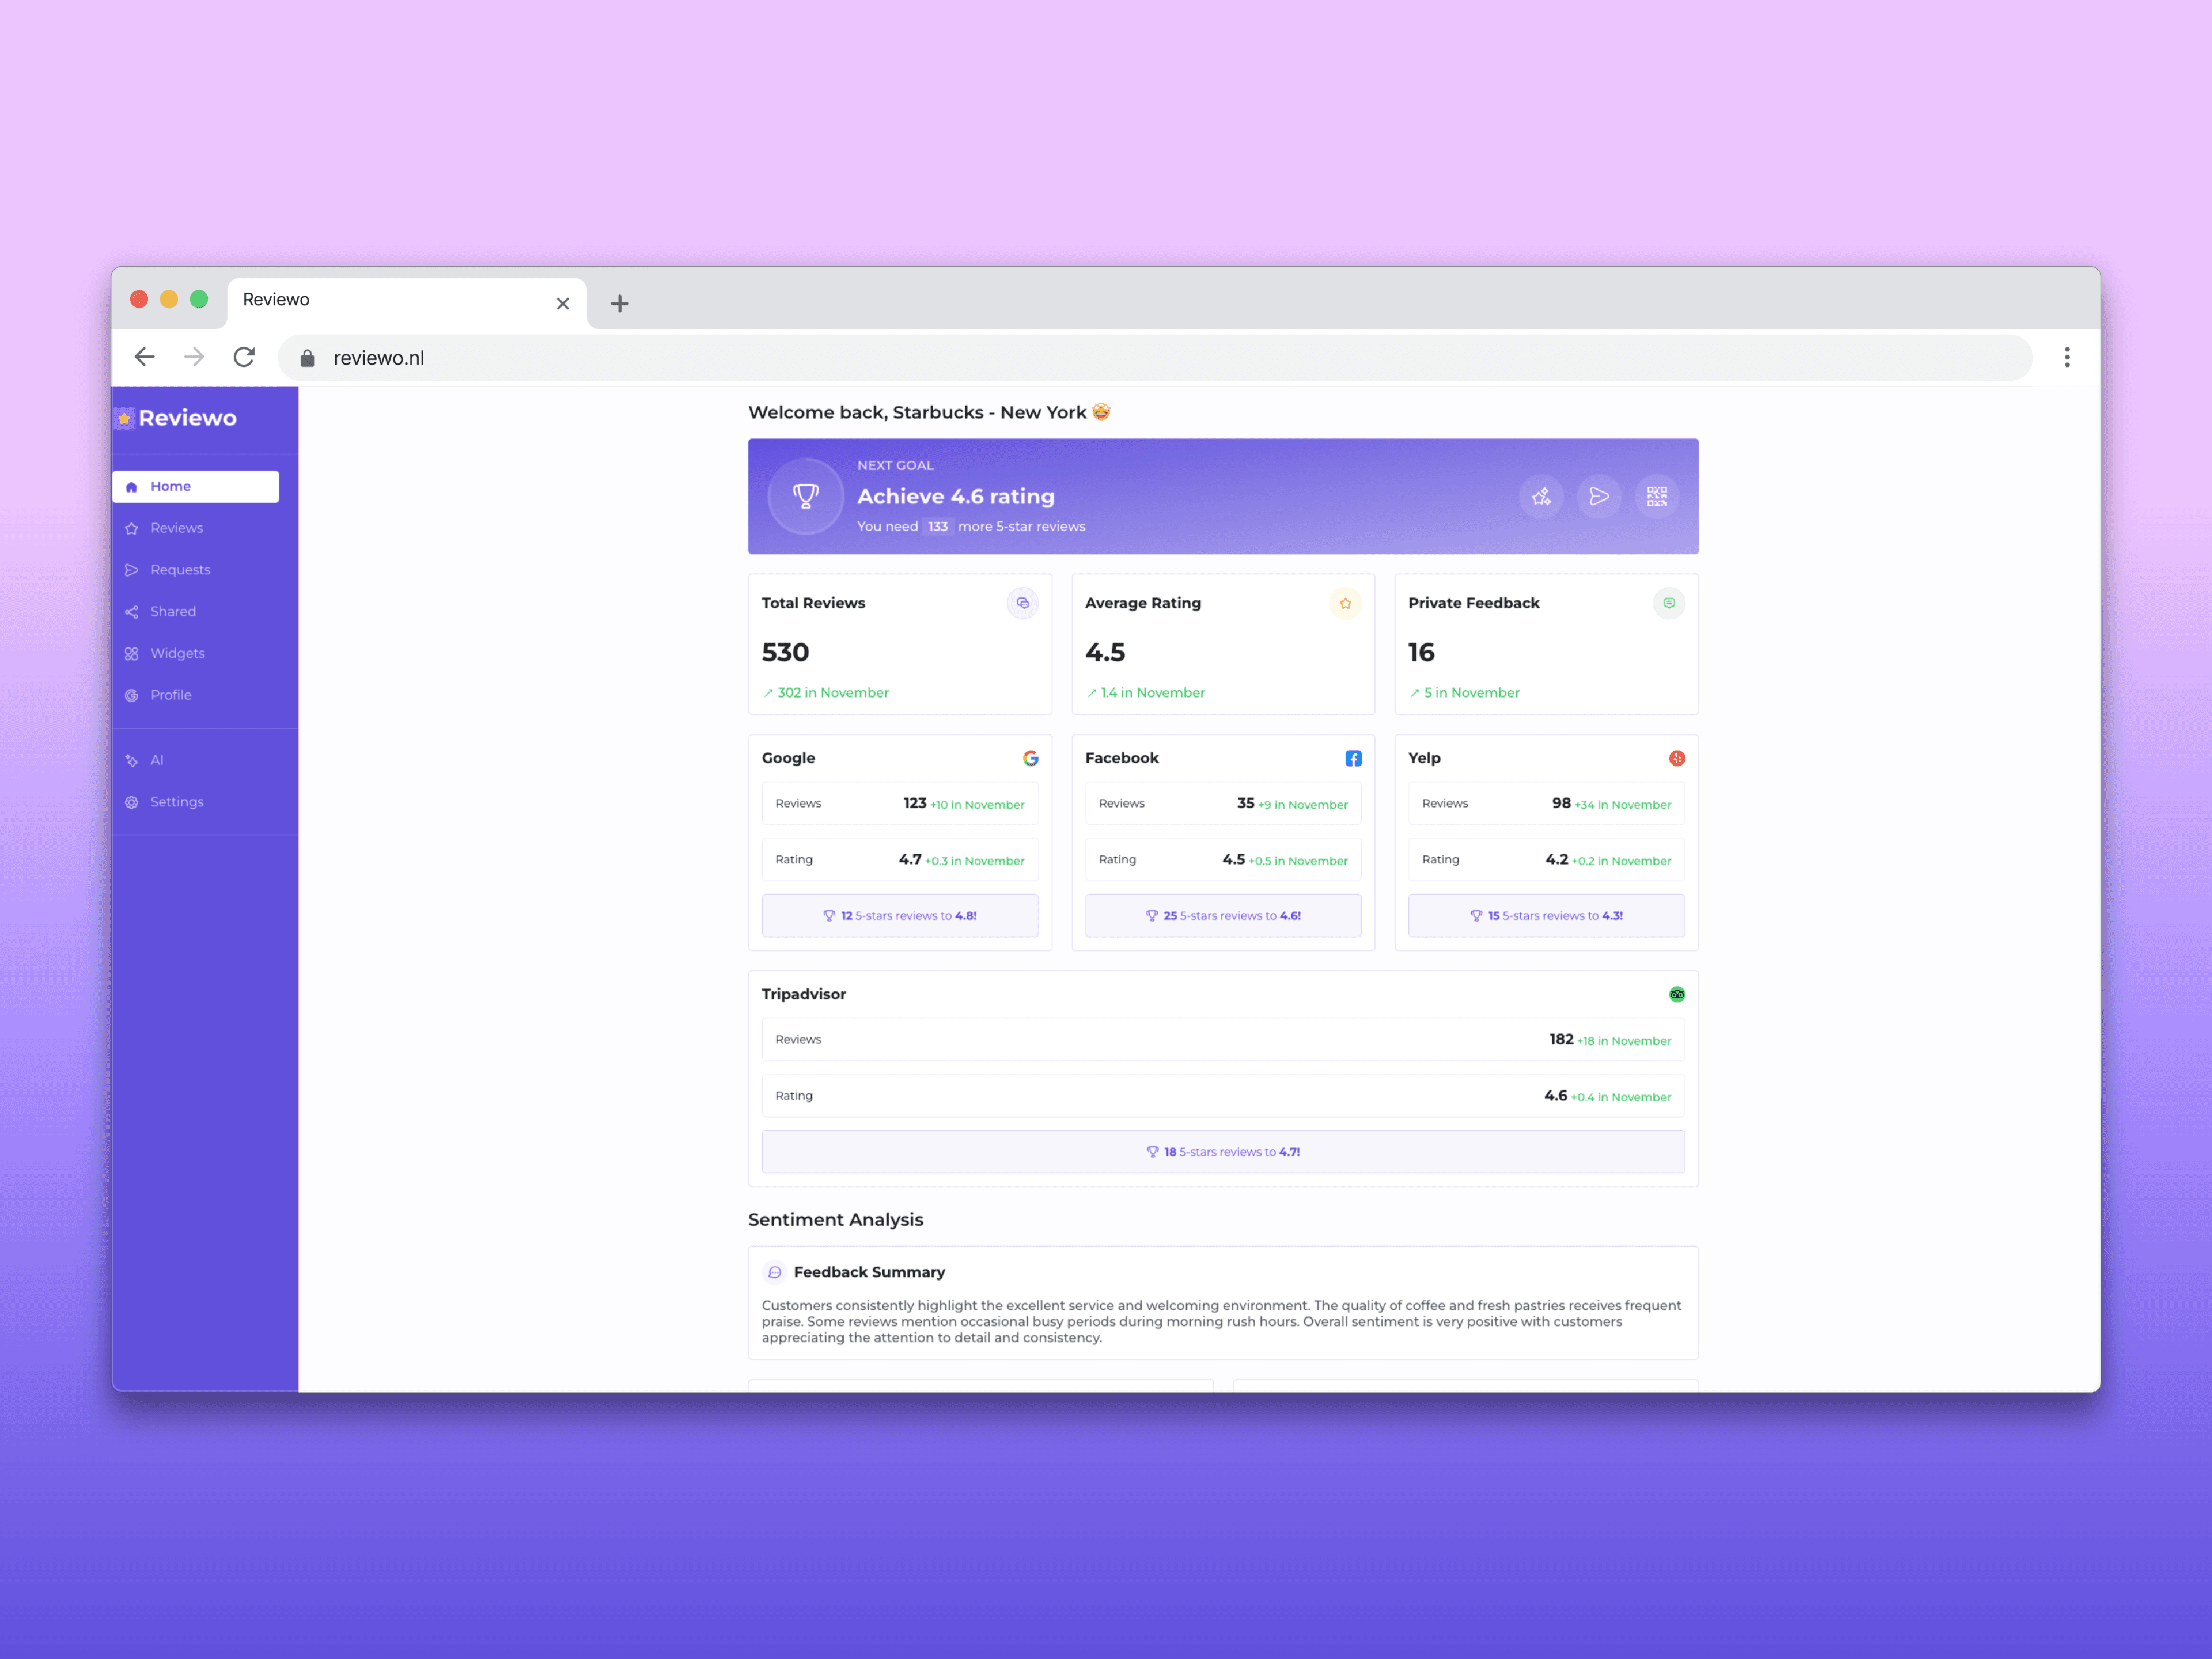Screen dimensions: 2212x1659
Task: Go to Requests in the sidebar
Action: pos(180,570)
